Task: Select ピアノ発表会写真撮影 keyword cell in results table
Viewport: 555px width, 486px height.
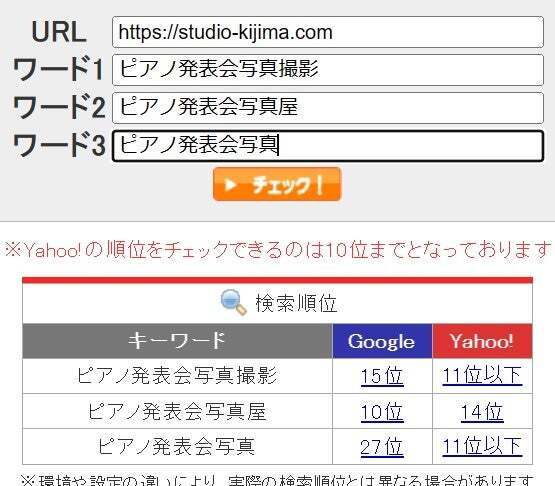Action: [177, 376]
